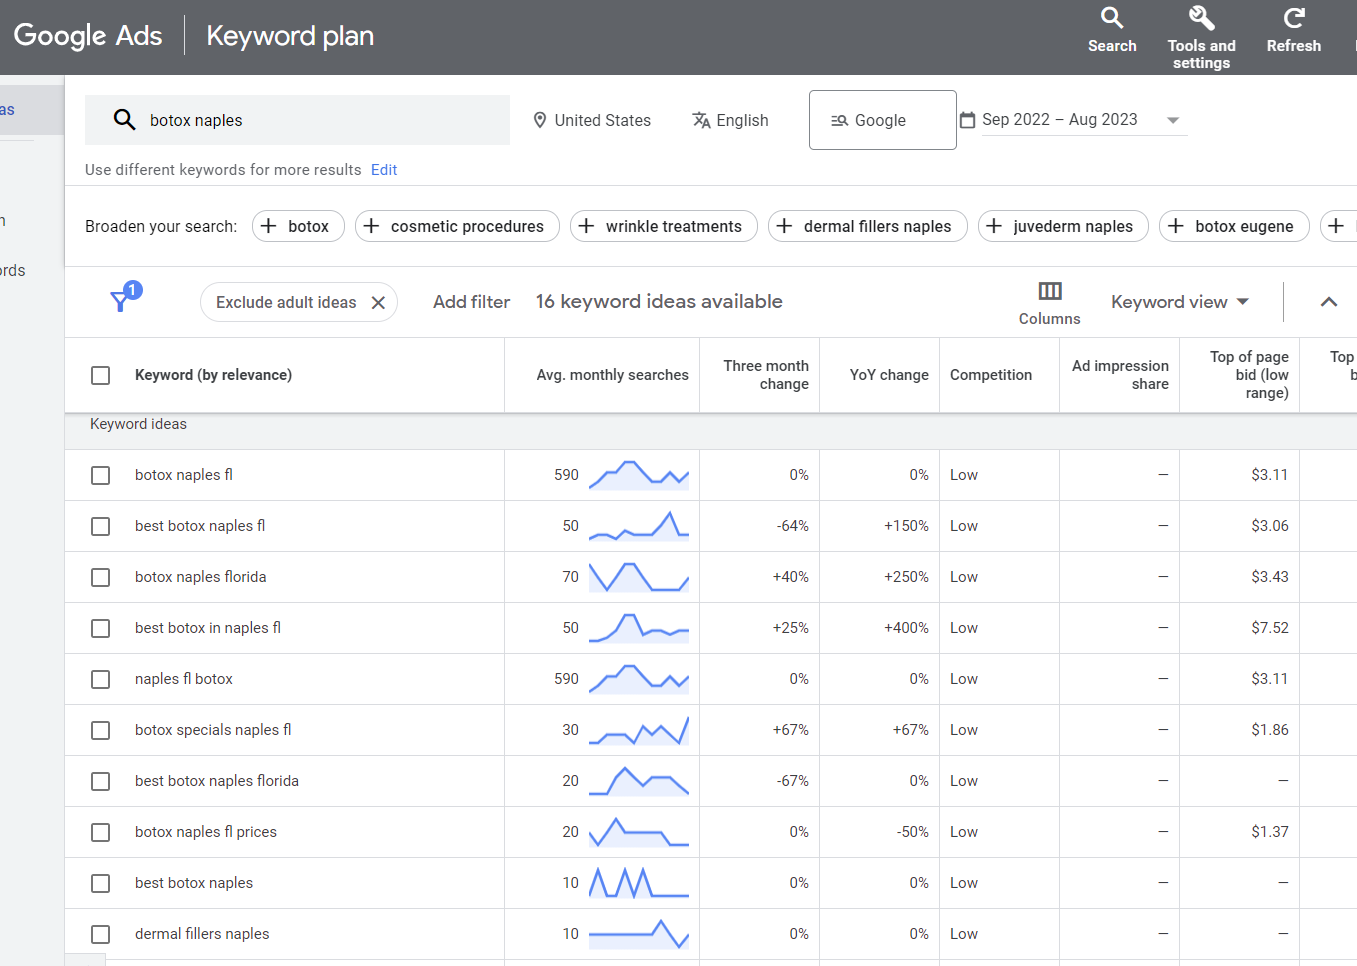
Task: Check the dermal fillers naples row checkbox
Action: click(x=100, y=934)
